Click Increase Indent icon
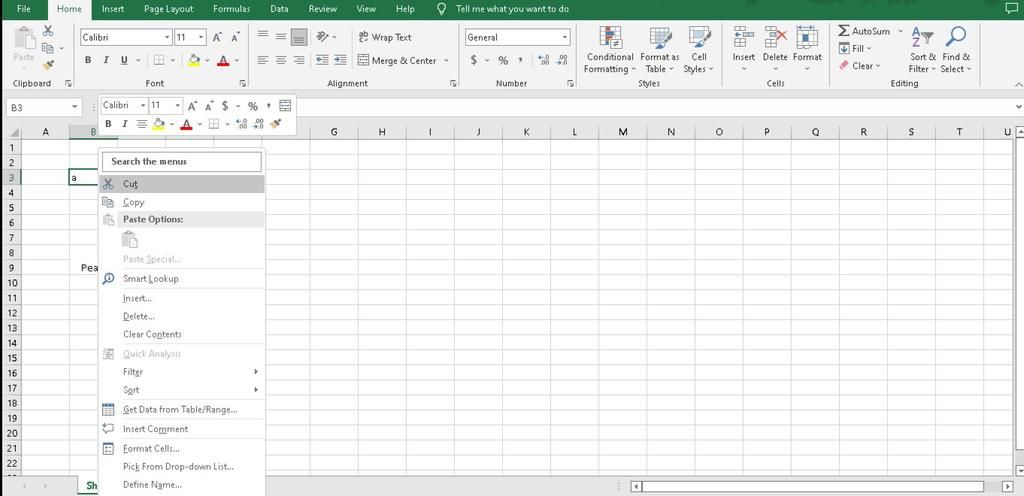Viewport: 1024px width, 496px height. click(x=340, y=60)
